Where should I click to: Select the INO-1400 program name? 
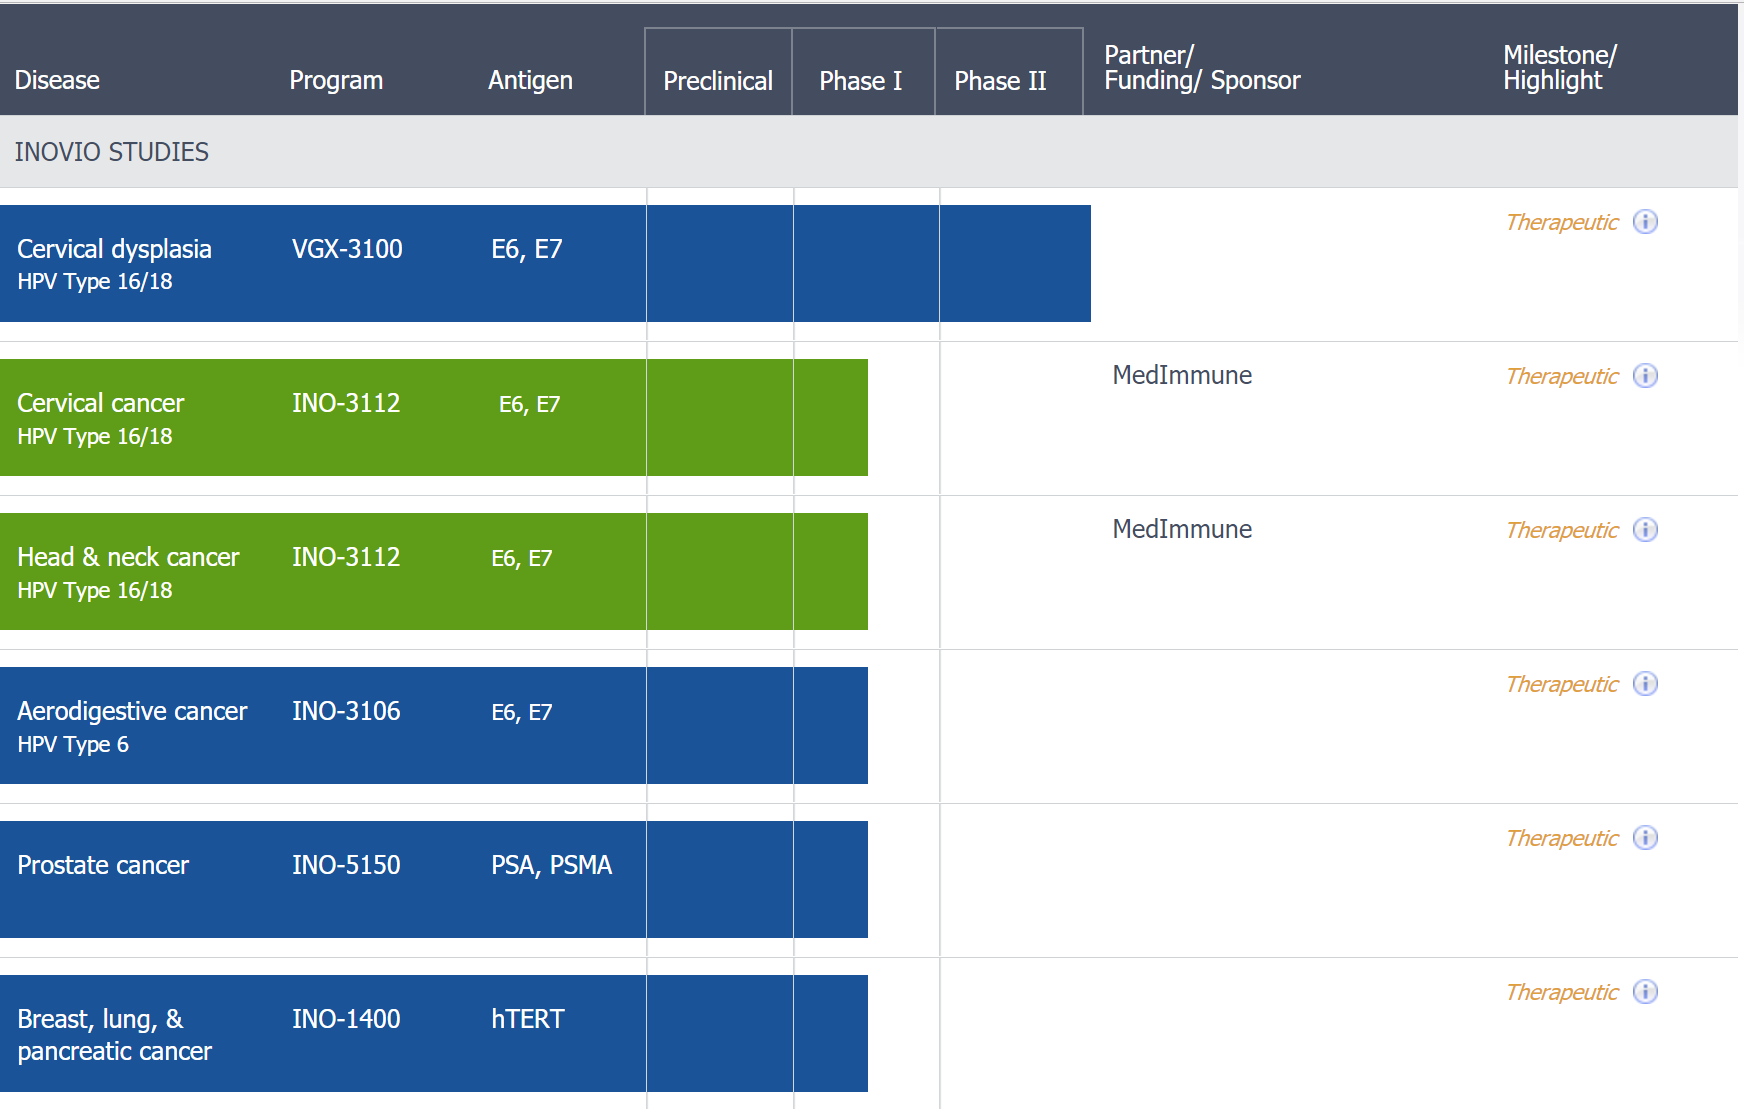346,1019
